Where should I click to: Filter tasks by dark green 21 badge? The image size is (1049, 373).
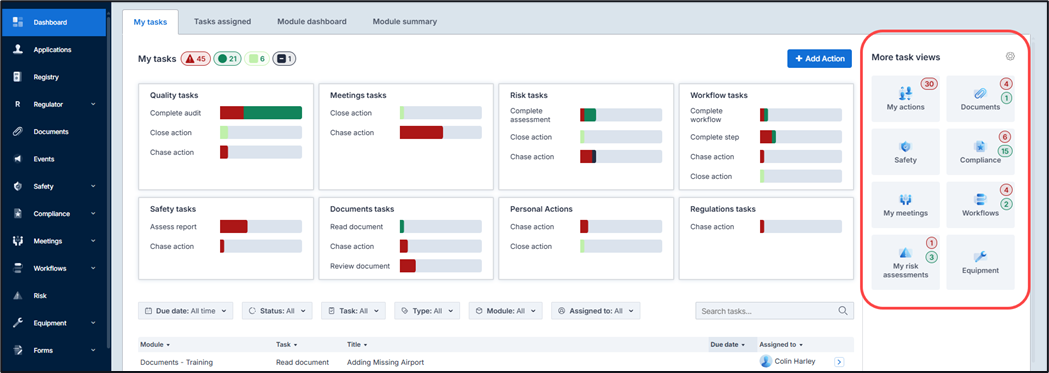(227, 59)
